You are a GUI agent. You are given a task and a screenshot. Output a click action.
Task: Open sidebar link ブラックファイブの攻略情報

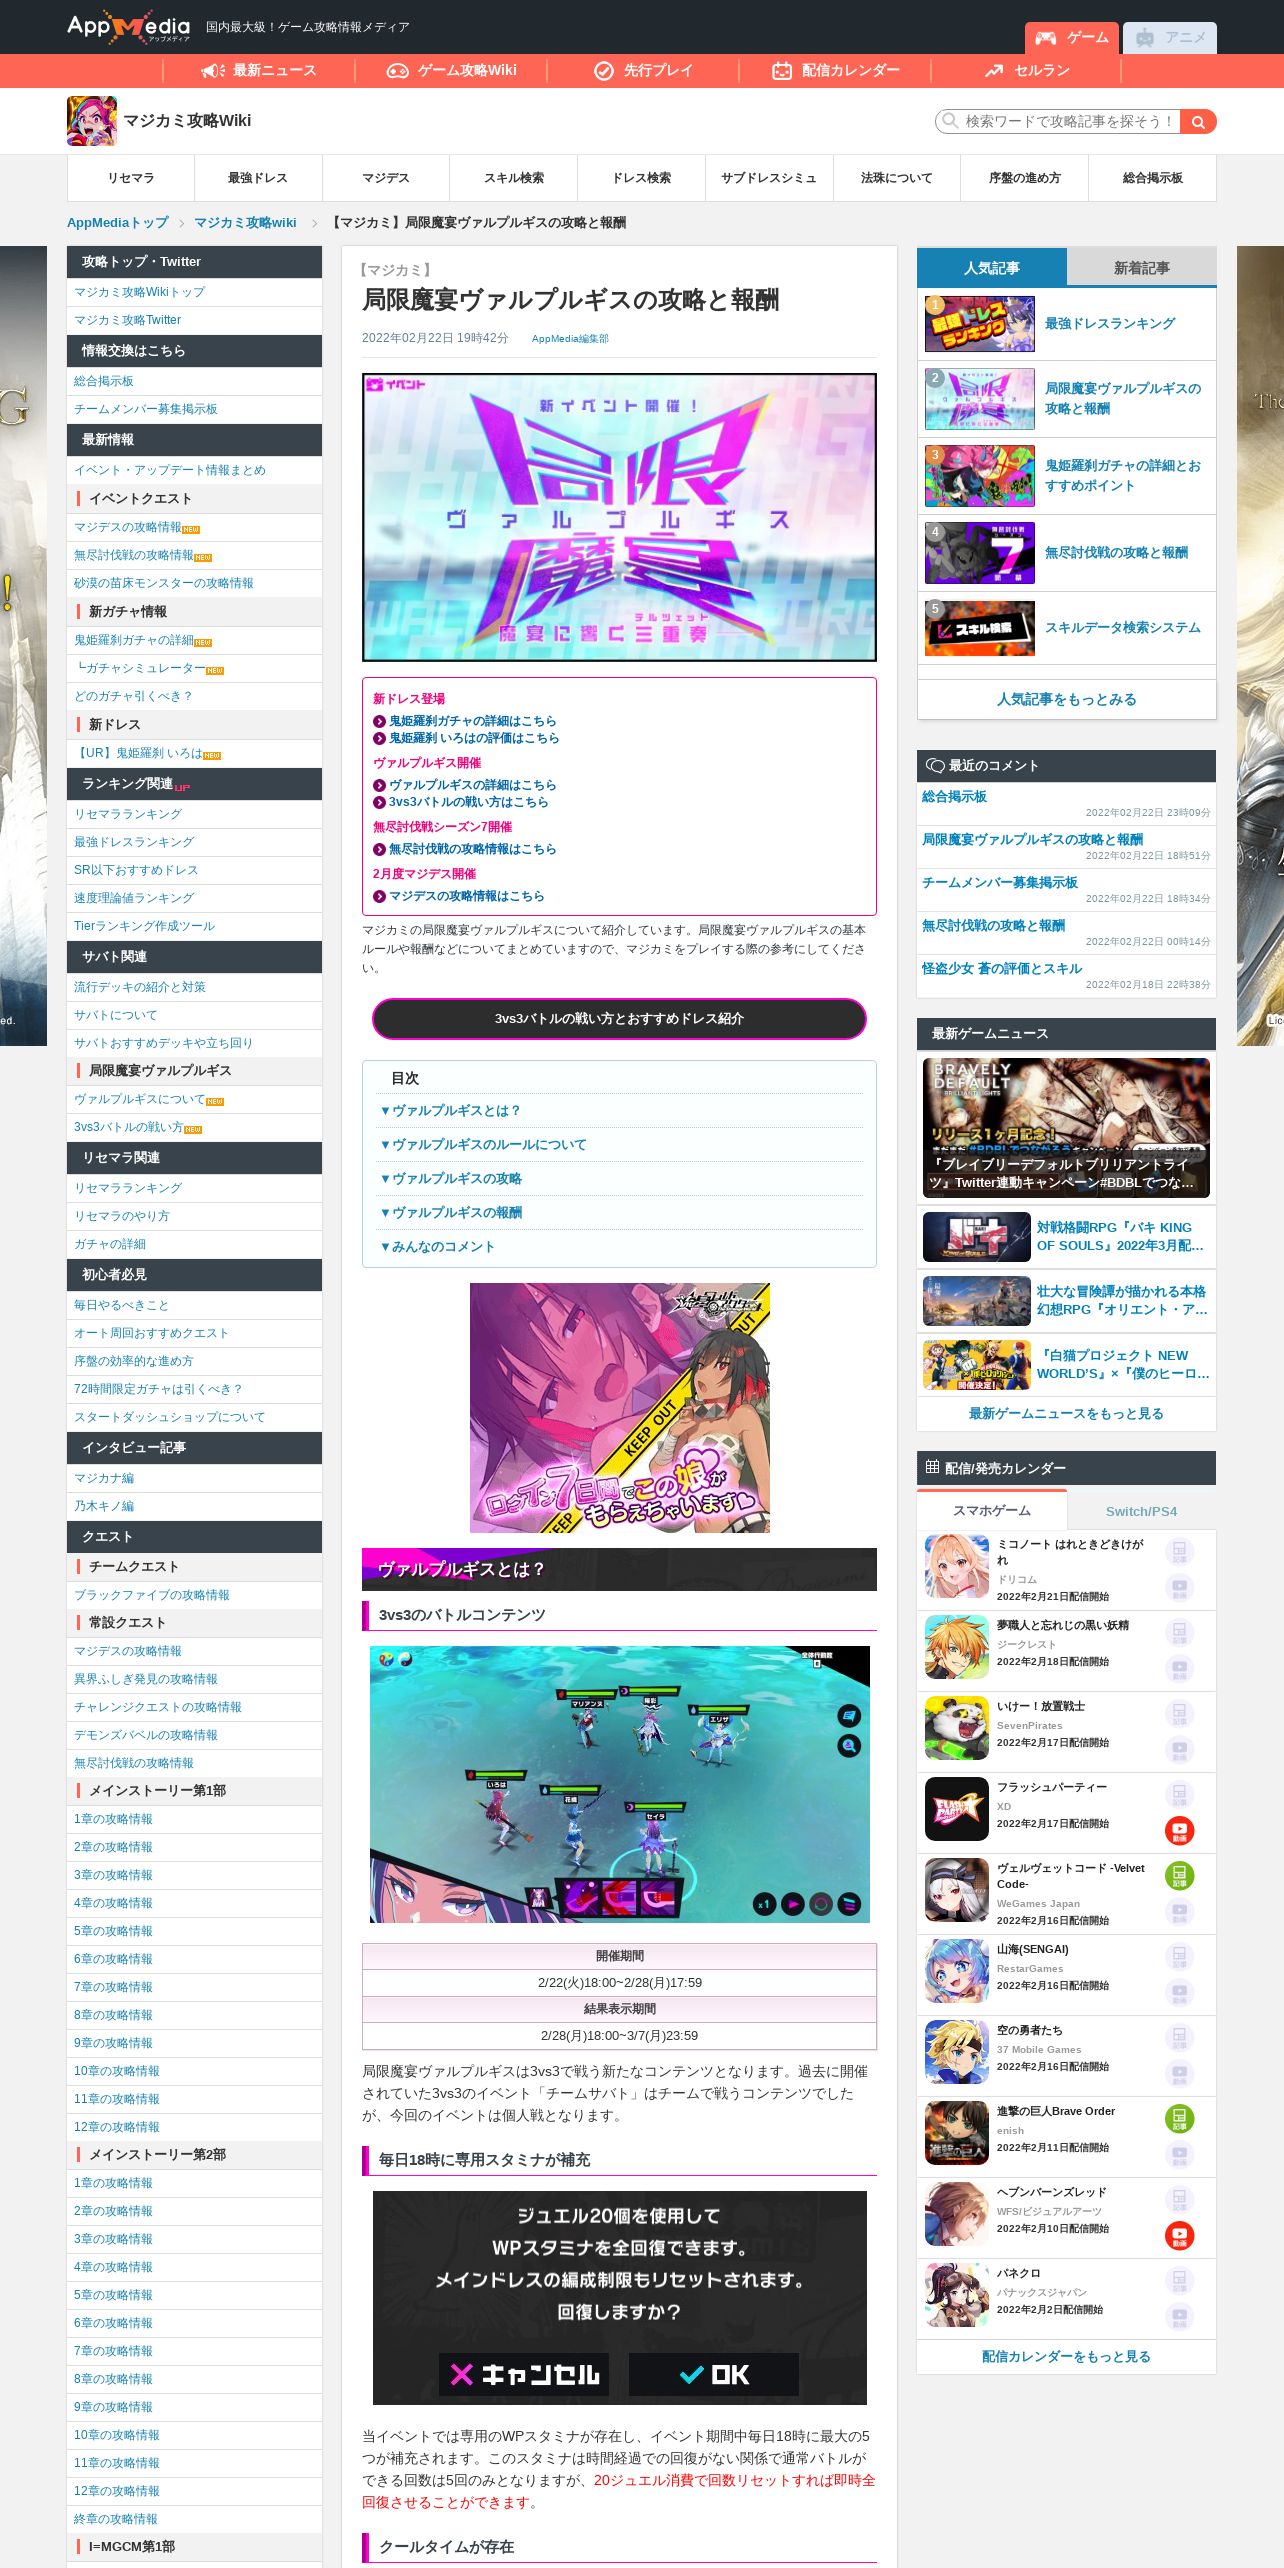(152, 1595)
